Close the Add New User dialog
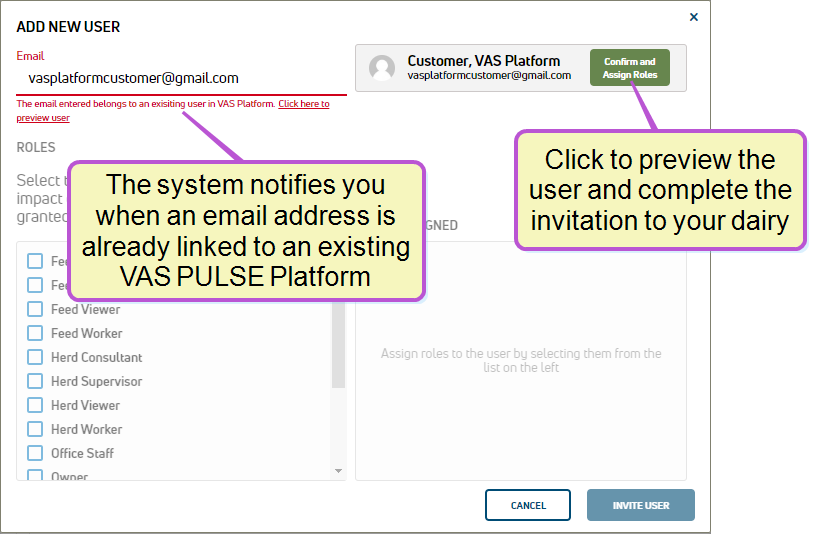 693,17
